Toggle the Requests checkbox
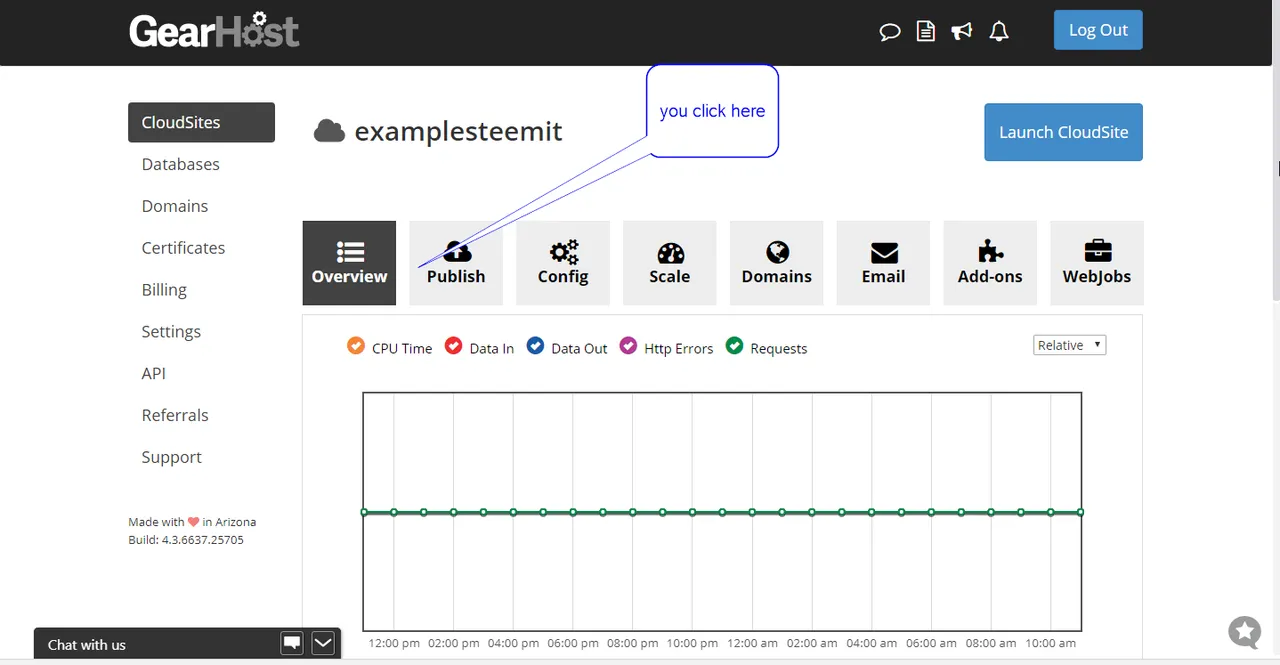Viewport: 1280px width, 665px height. coord(735,346)
